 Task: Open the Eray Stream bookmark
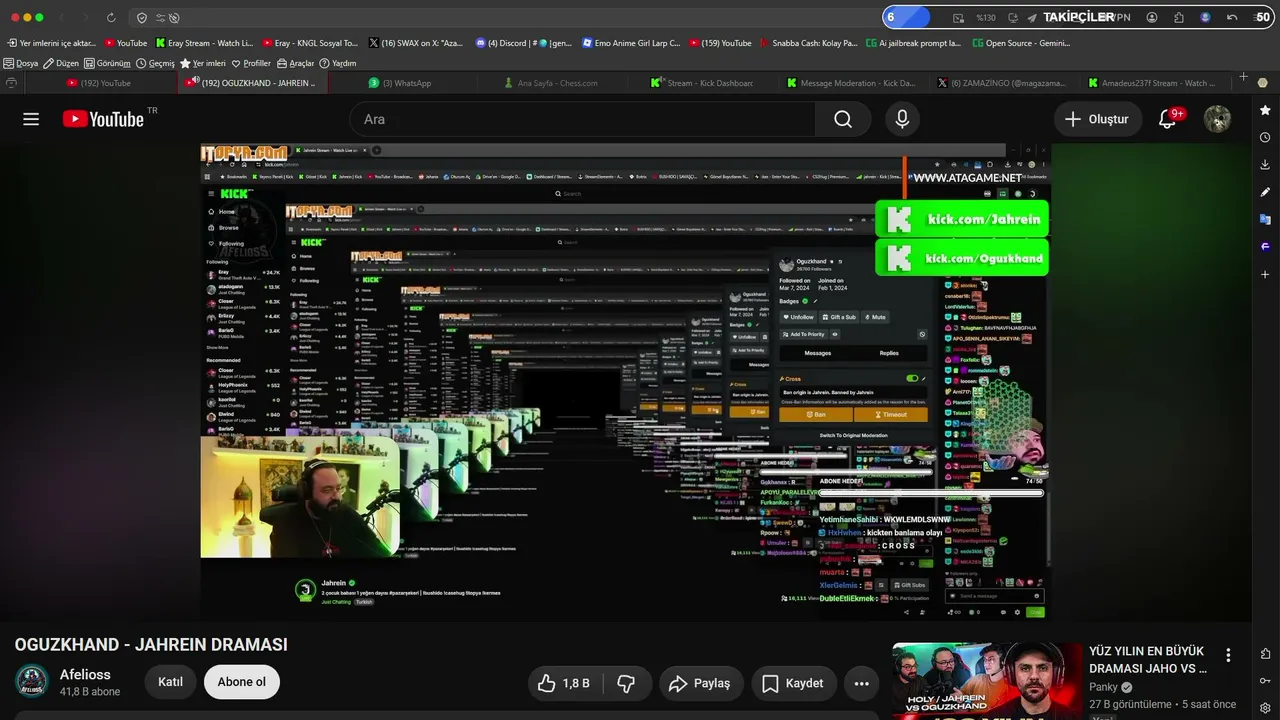(204, 43)
